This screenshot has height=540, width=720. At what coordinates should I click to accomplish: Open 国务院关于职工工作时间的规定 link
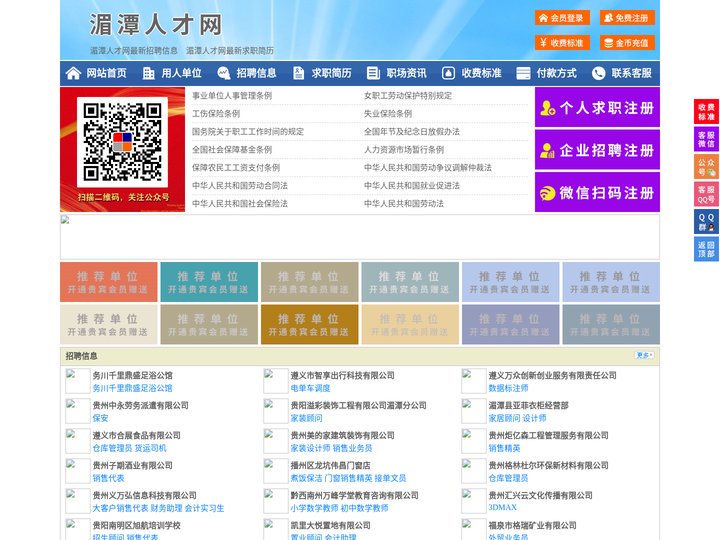[248, 131]
